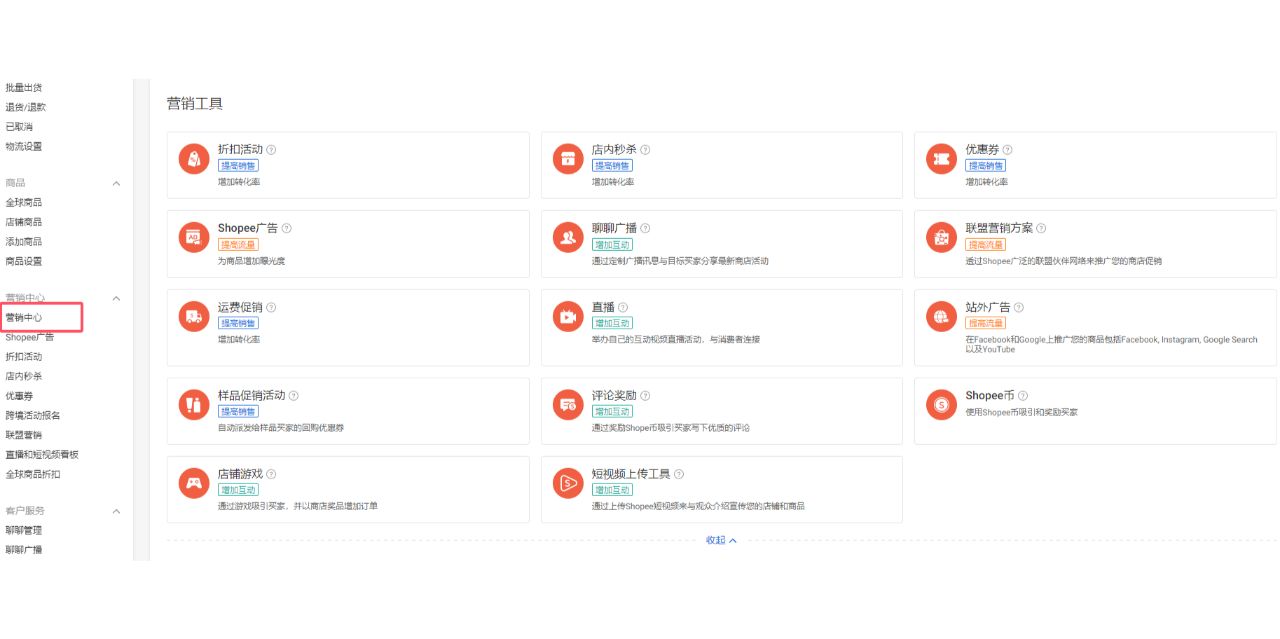Open 联盟营销 sidebar item
Screen dimensions: 1280x639
(24, 435)
